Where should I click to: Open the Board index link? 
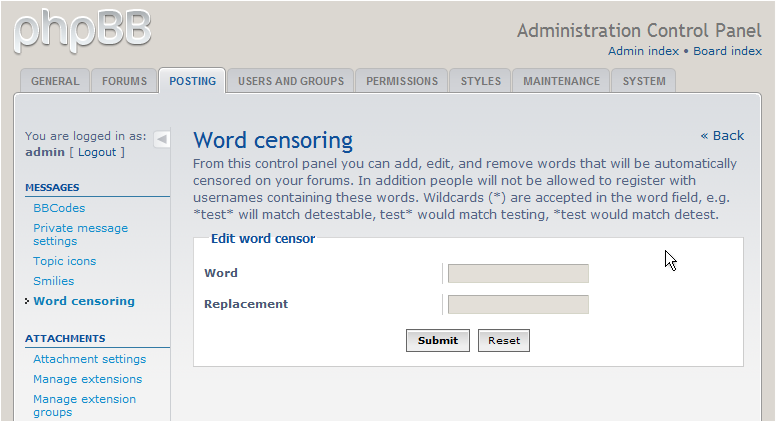coord(727,51)
